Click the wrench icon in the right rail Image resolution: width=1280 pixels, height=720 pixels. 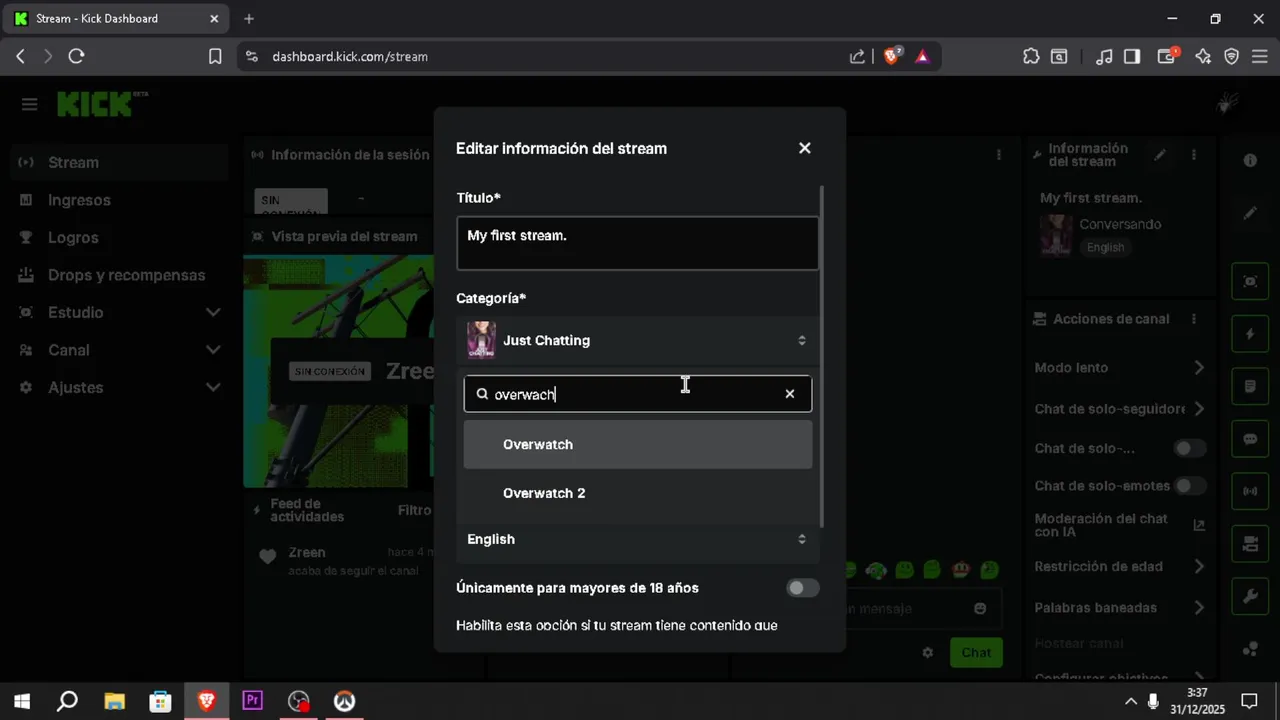(x=1250, y=597)
